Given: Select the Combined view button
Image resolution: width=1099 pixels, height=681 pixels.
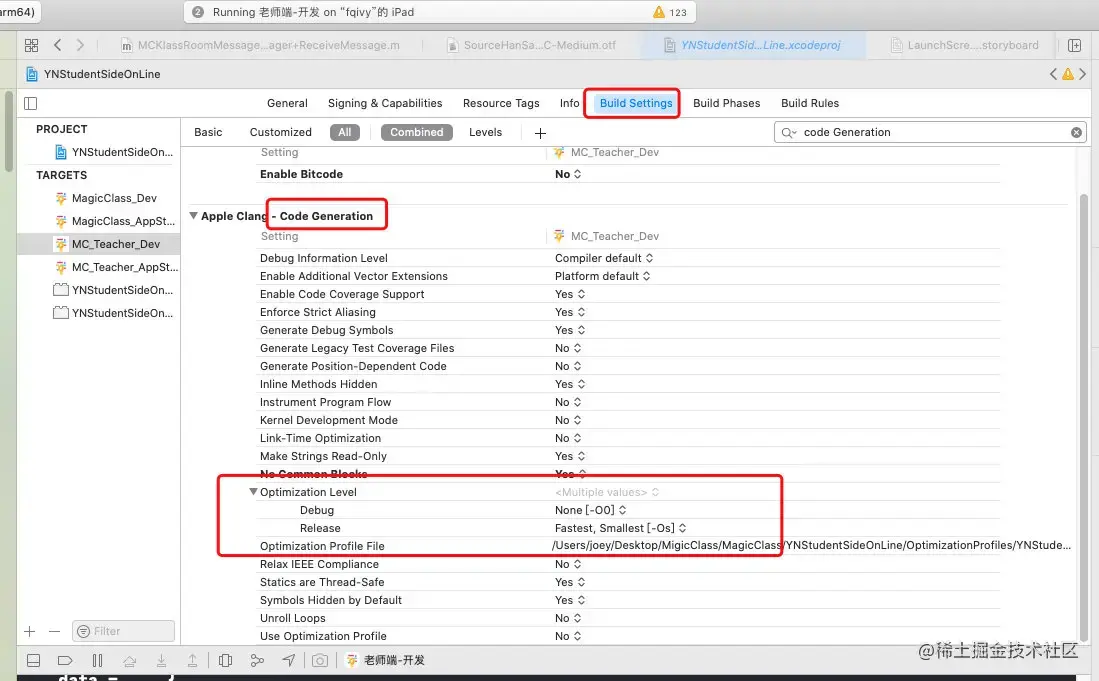Looking at the screenshot, I should [416, 132].
